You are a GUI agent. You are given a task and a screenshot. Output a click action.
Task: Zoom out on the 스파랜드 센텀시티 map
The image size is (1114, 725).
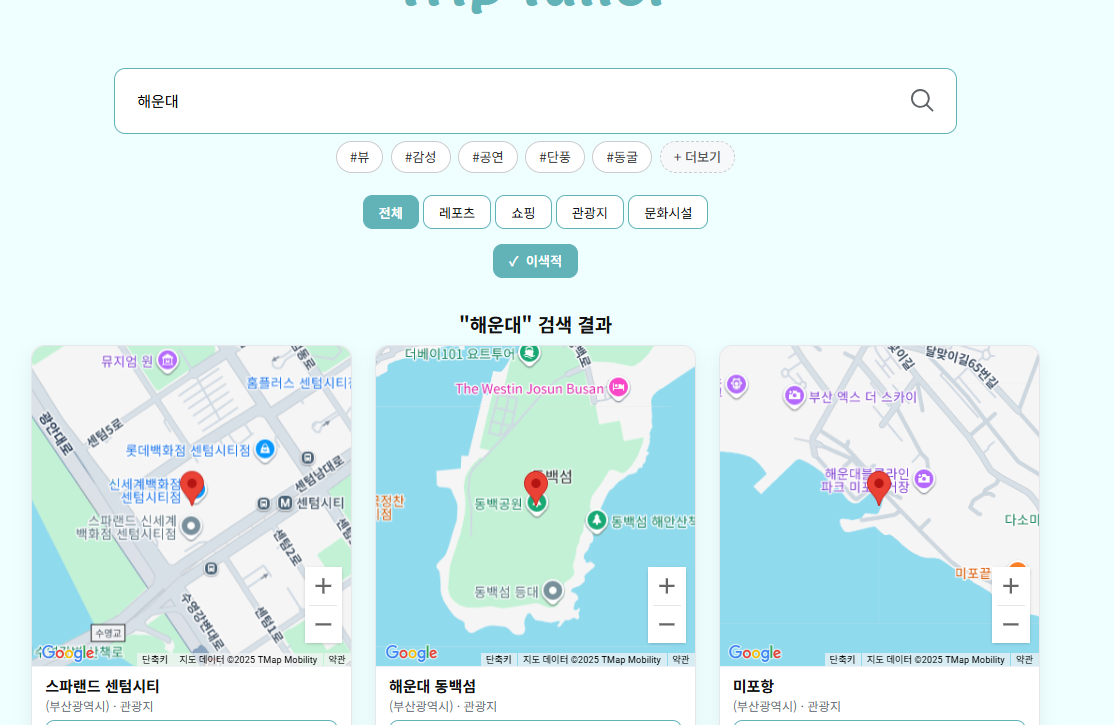(323, 623)
